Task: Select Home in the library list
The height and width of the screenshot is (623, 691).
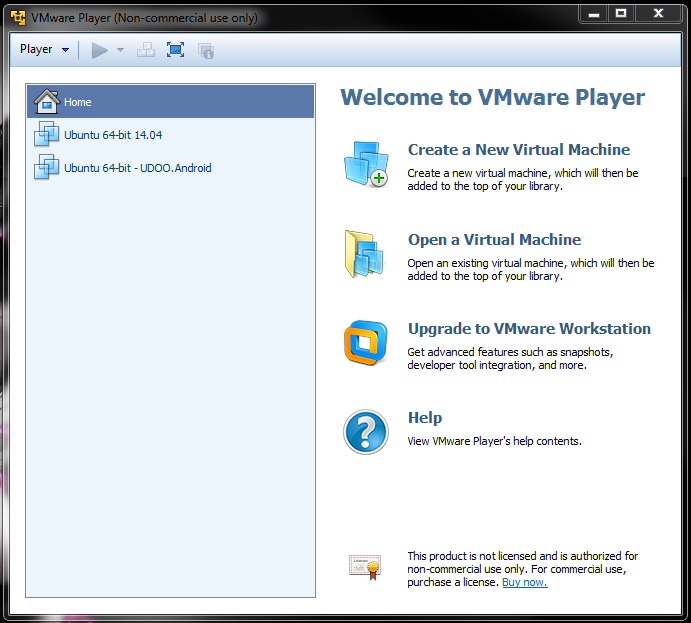Action: point(171,102)
